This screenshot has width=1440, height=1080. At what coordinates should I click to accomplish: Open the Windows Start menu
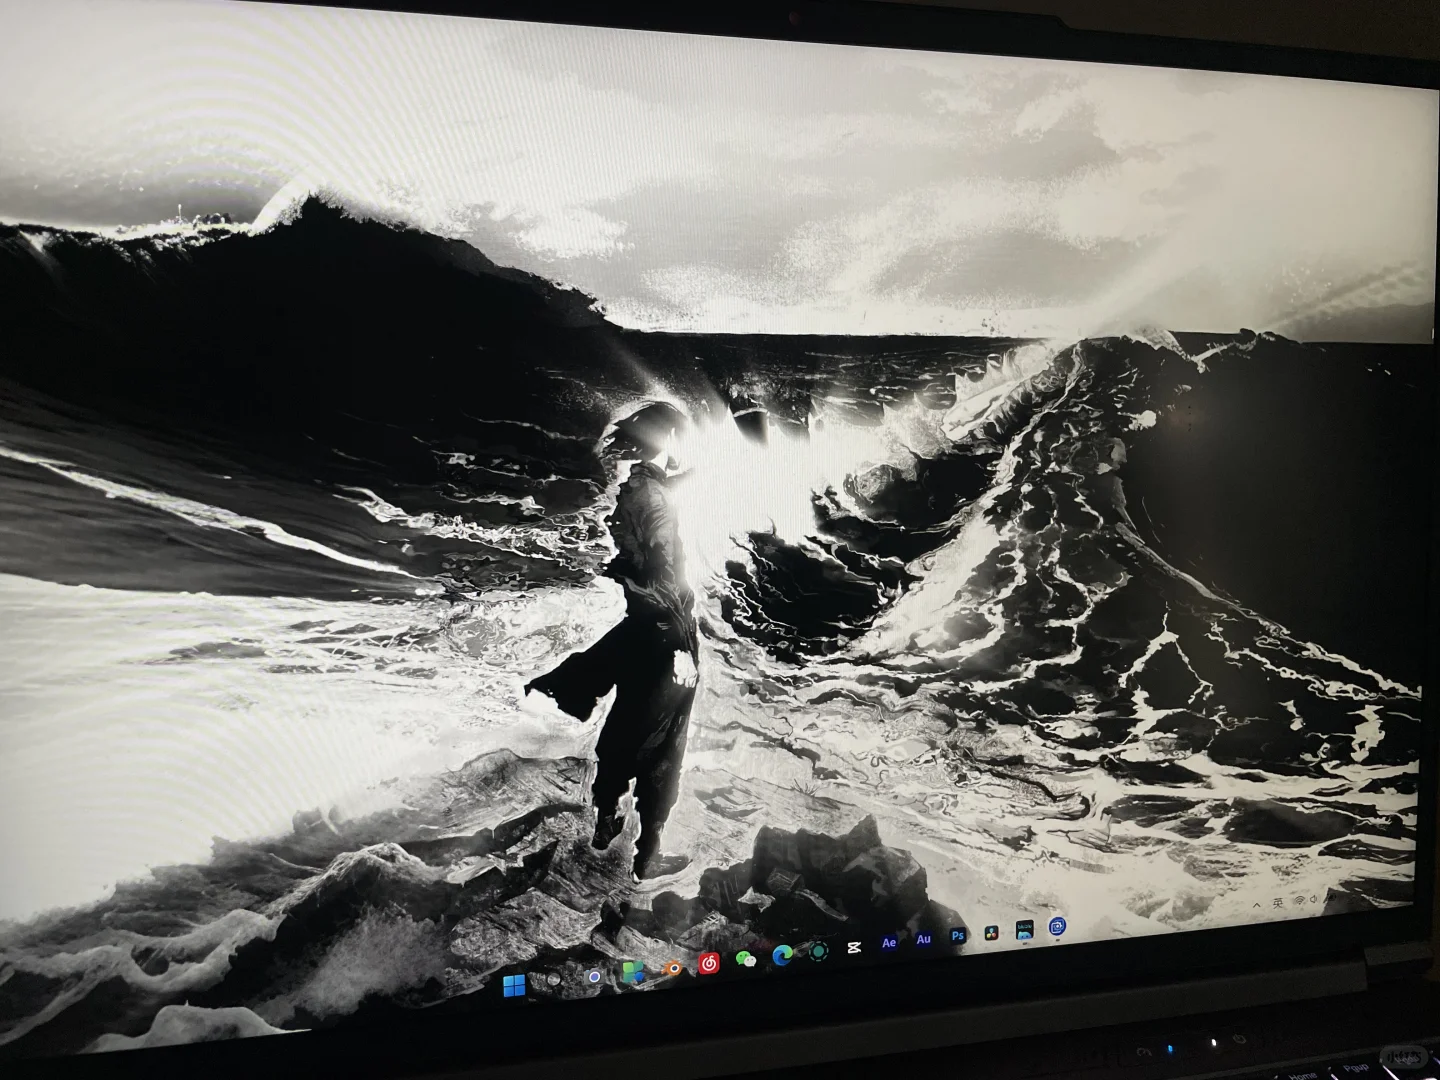(514, 985)
